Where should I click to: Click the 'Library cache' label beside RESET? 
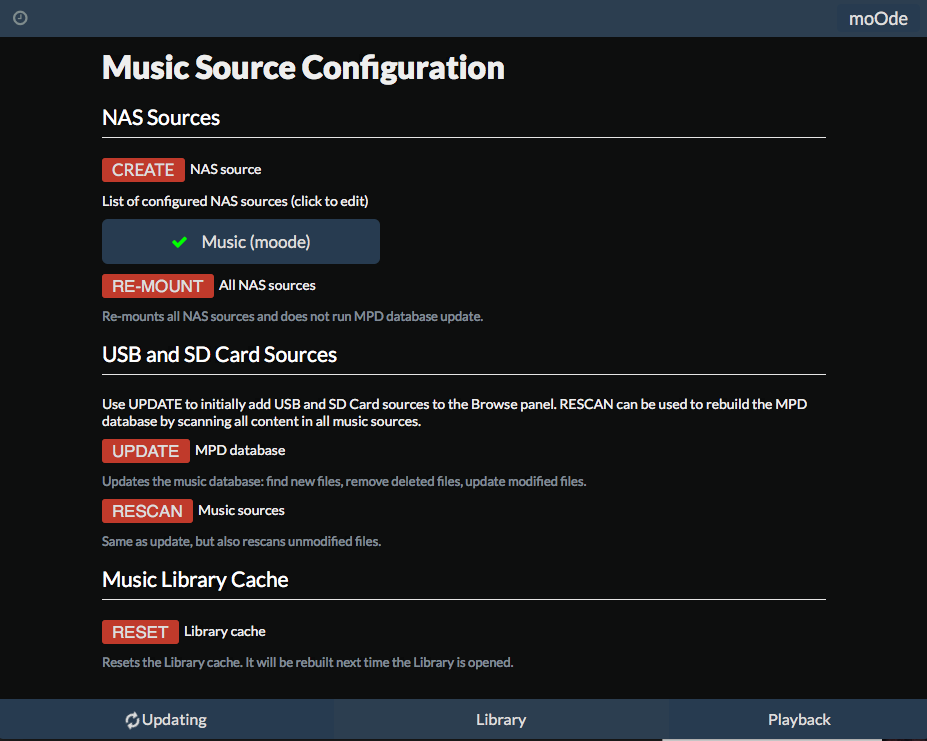click(225, 631)
